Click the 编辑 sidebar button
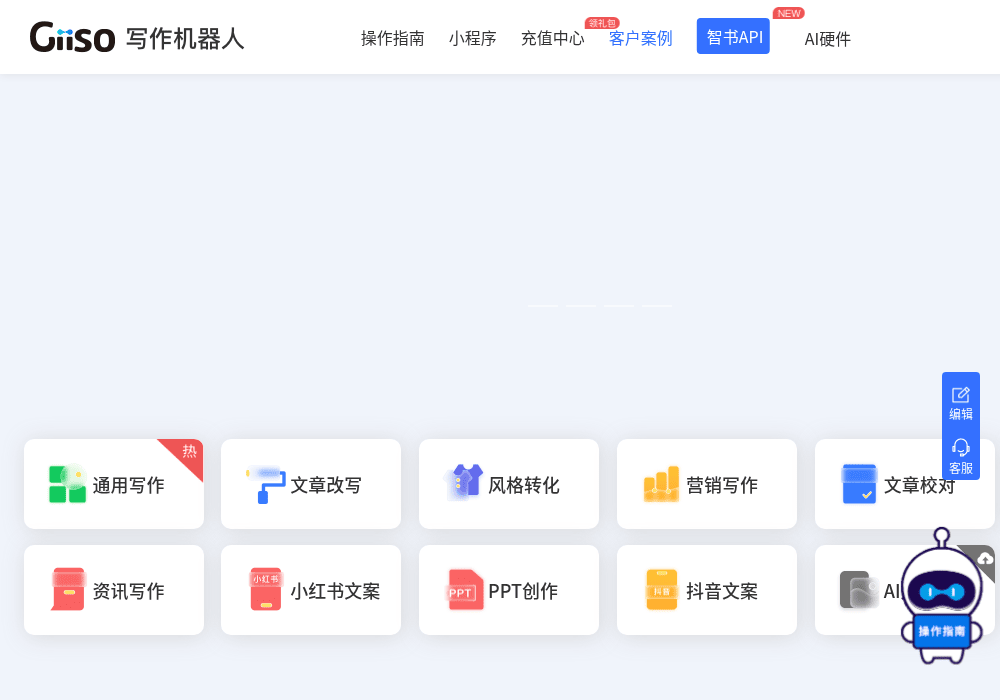This screenshot has height=700, width=1000. point(960,404)
